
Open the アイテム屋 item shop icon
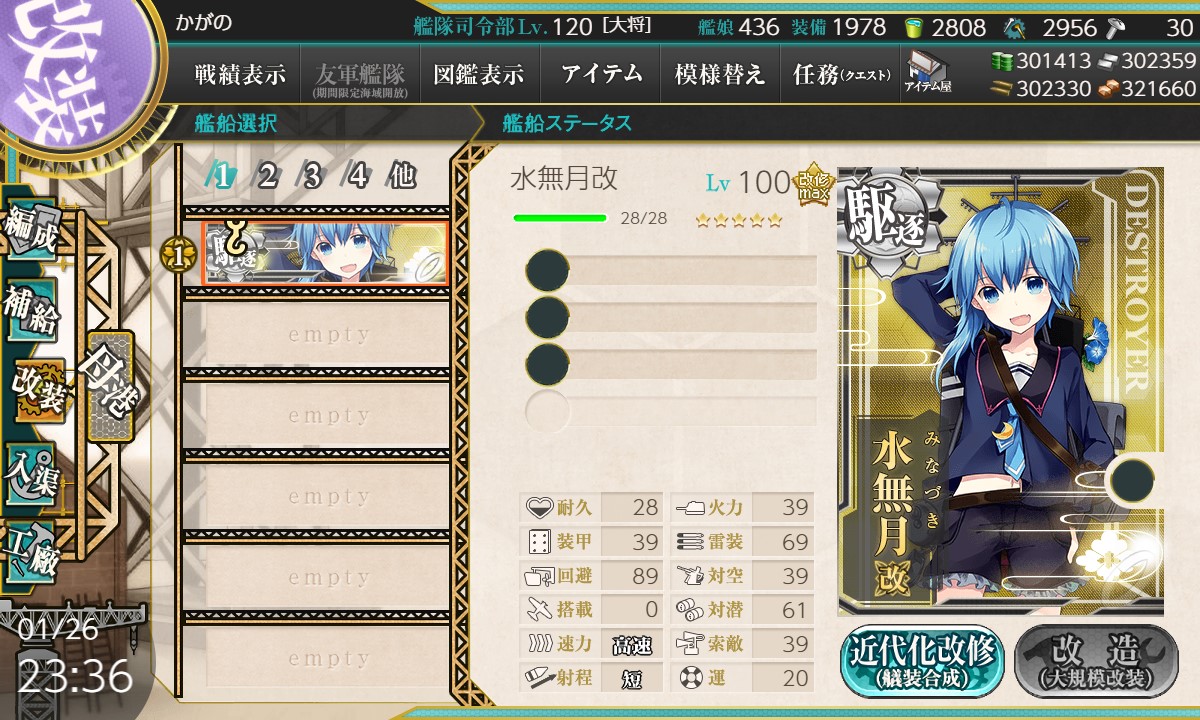point(928,73)
